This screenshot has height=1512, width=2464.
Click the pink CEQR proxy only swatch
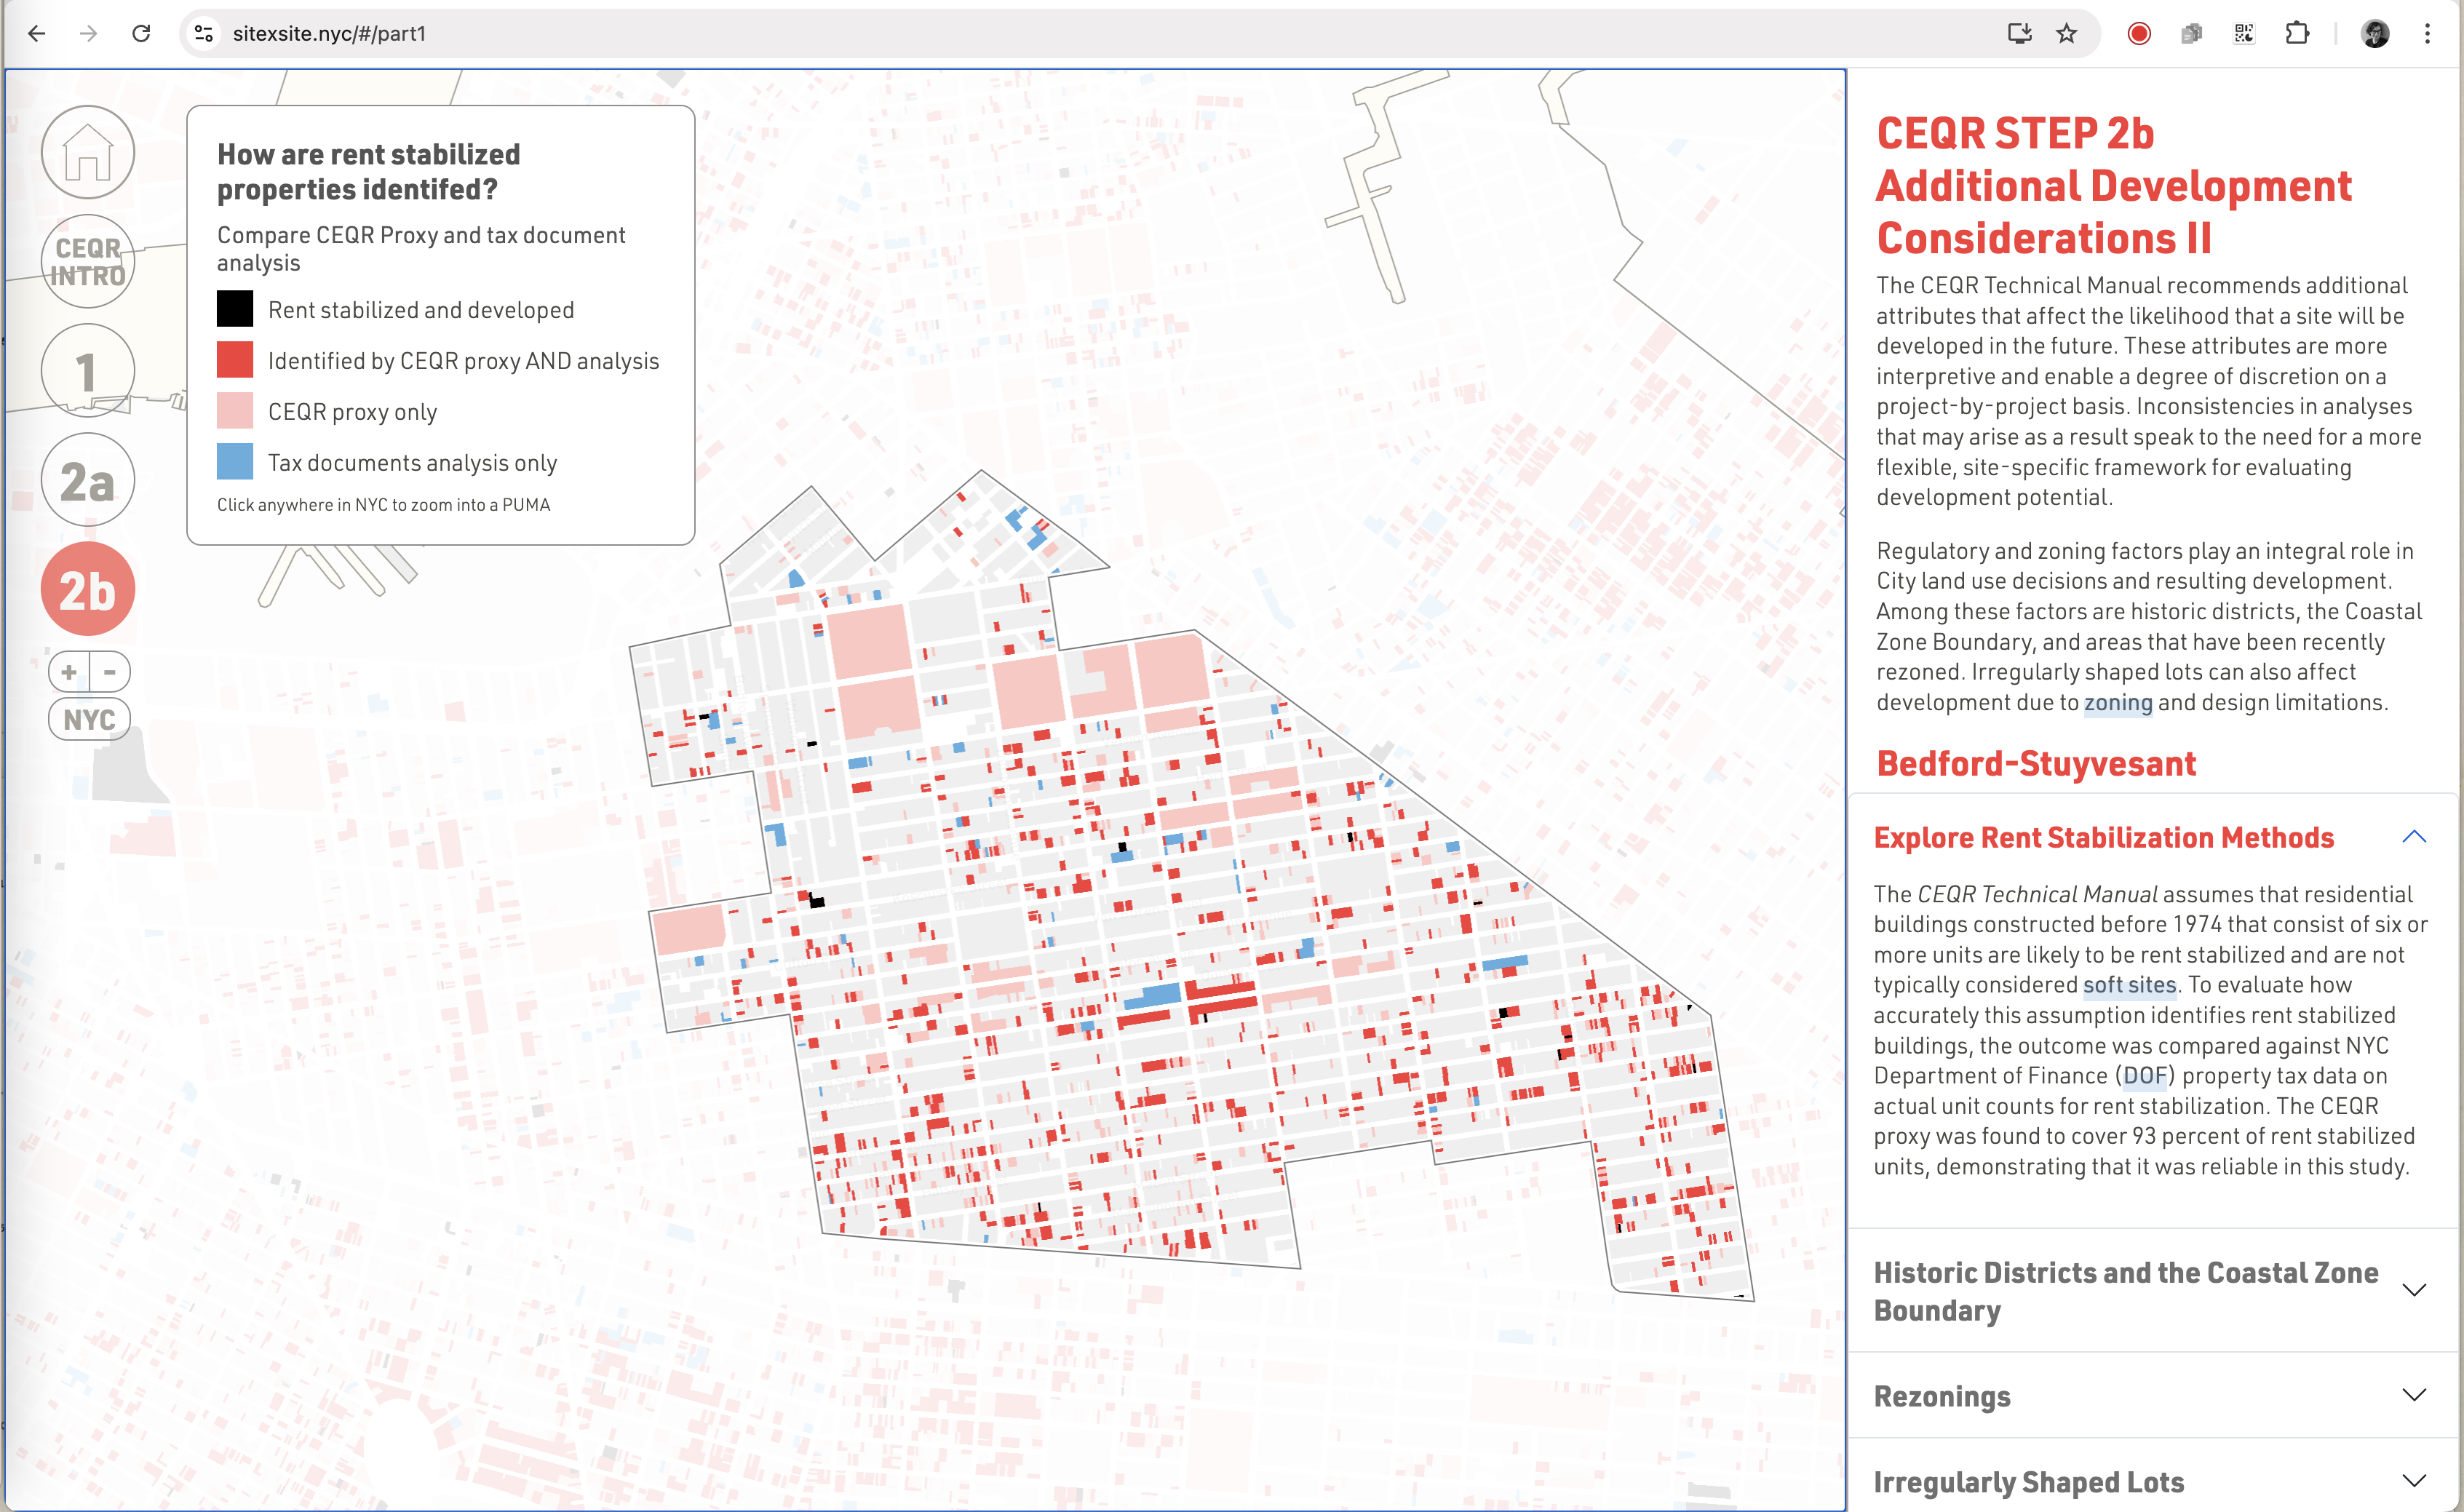click(x=235, y=411)
